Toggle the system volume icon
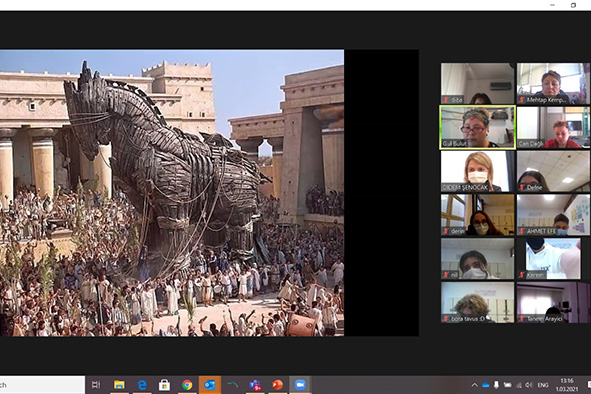591x394 pixels. point(529,385)
